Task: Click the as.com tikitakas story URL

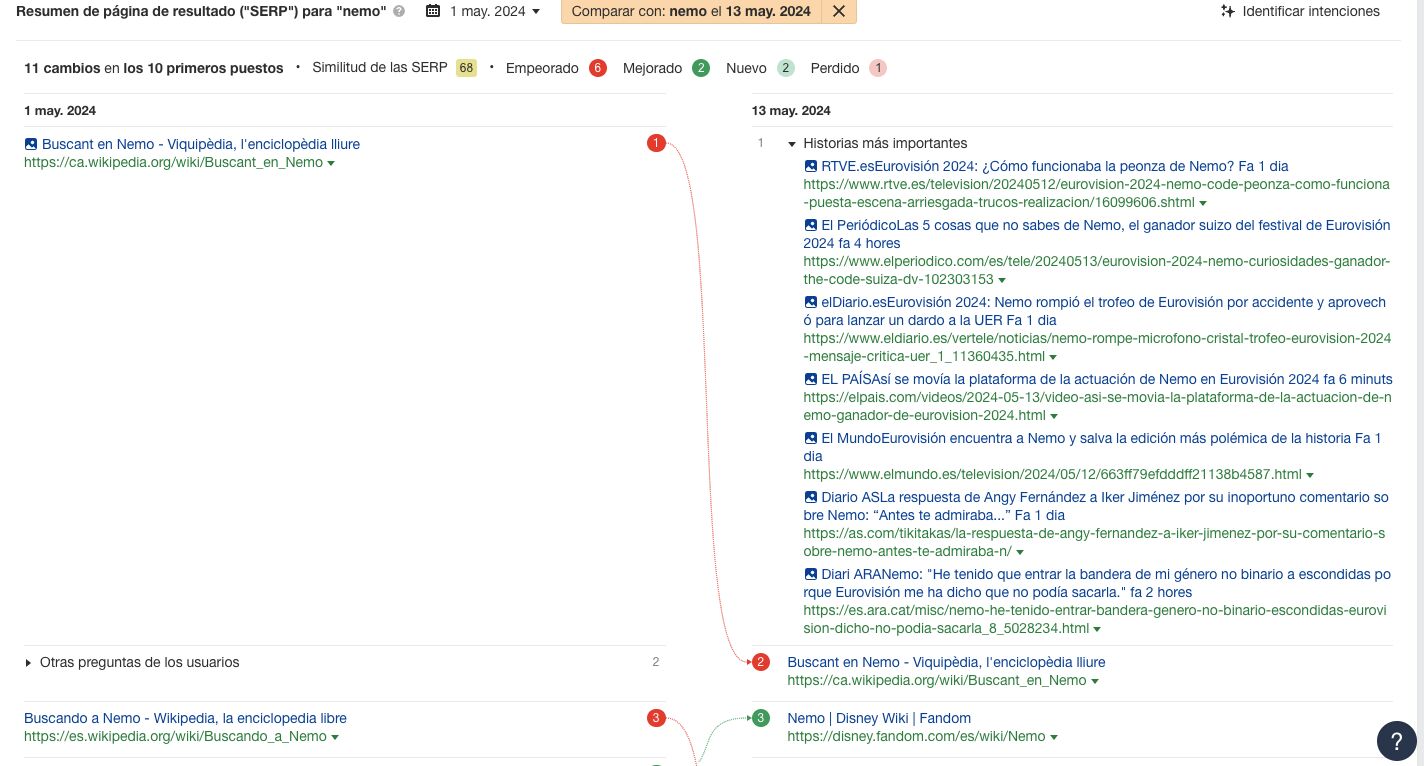Action: tap(1094, 543)
